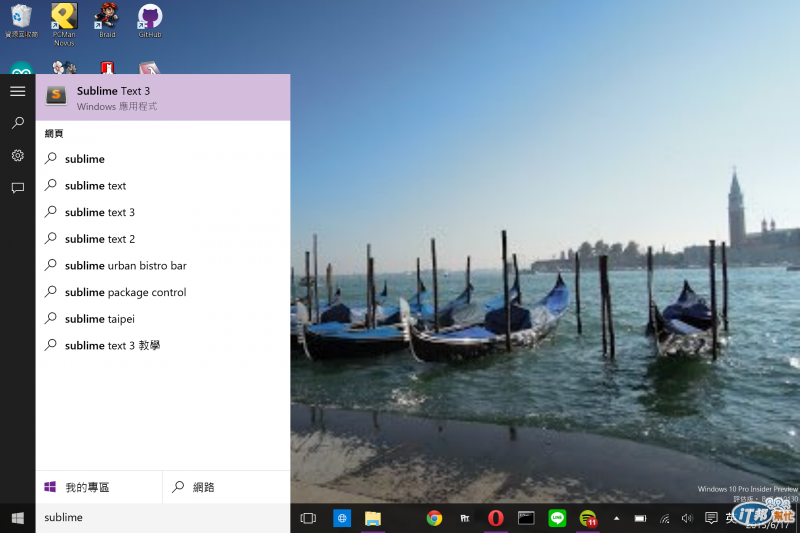Open Task View on the taskbar

308,518
